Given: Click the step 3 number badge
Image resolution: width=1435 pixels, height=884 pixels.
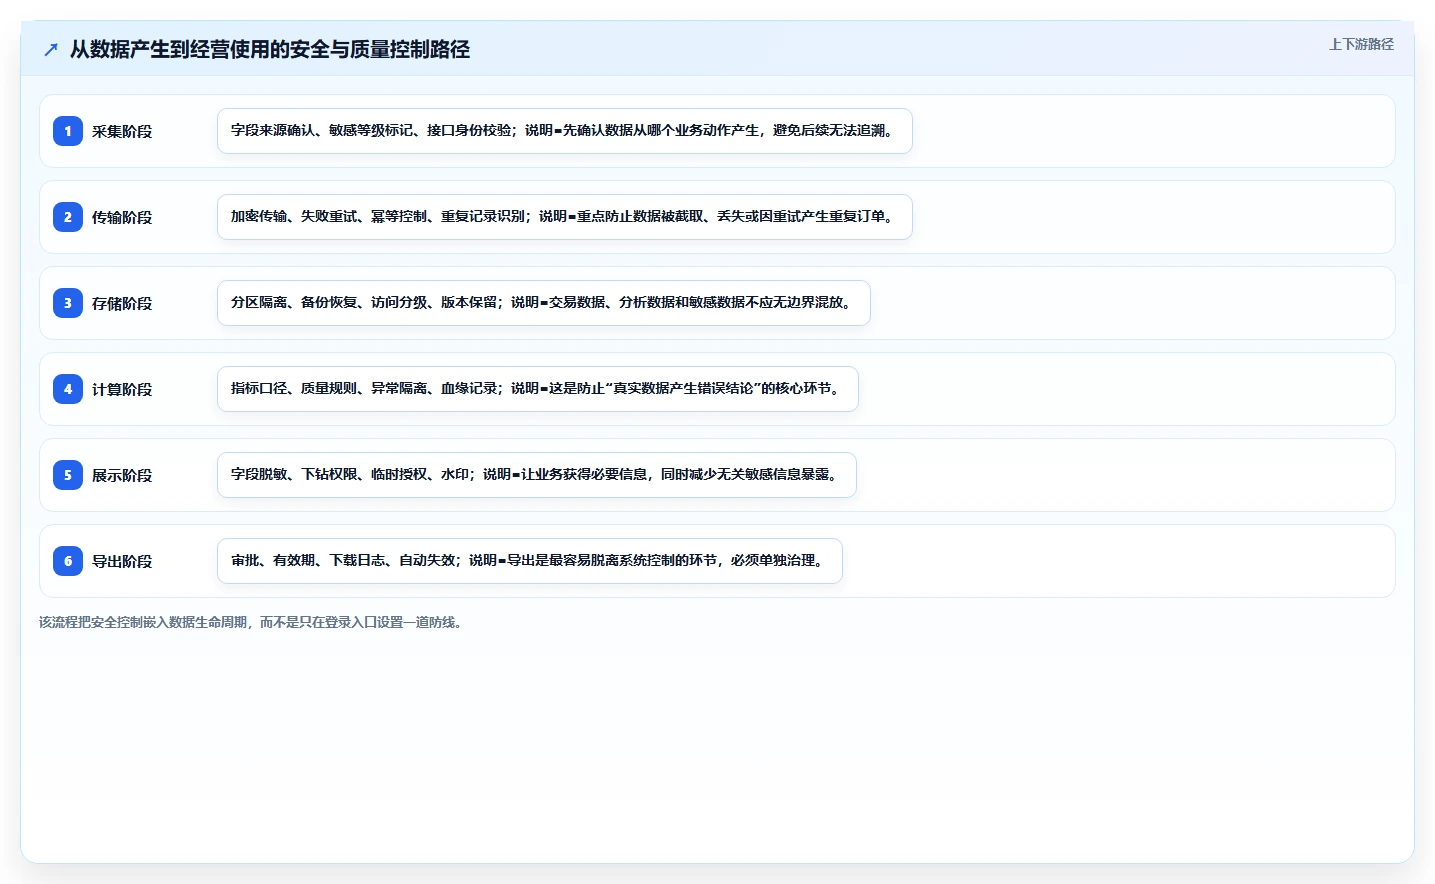Looking at the screenshot, I should (x=68, y=303).
